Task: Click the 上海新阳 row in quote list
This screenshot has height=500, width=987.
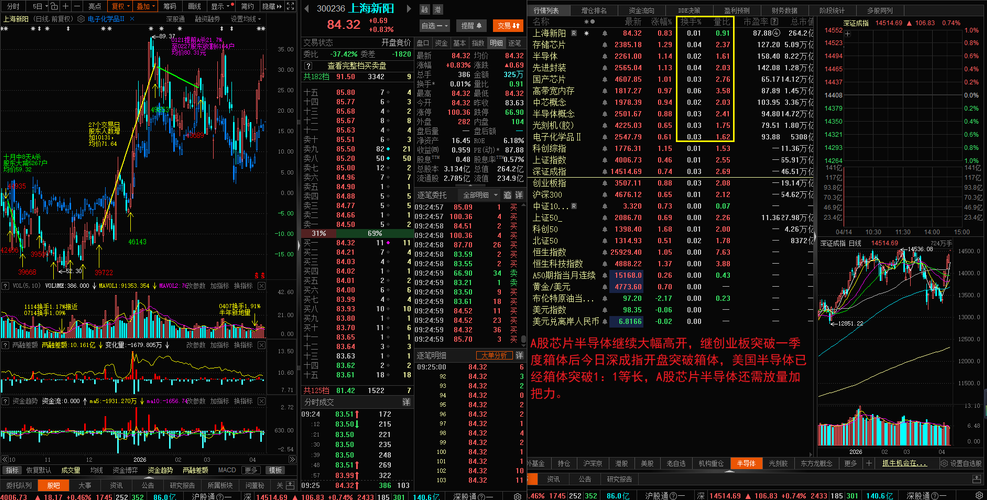Action: pos(672,33)
